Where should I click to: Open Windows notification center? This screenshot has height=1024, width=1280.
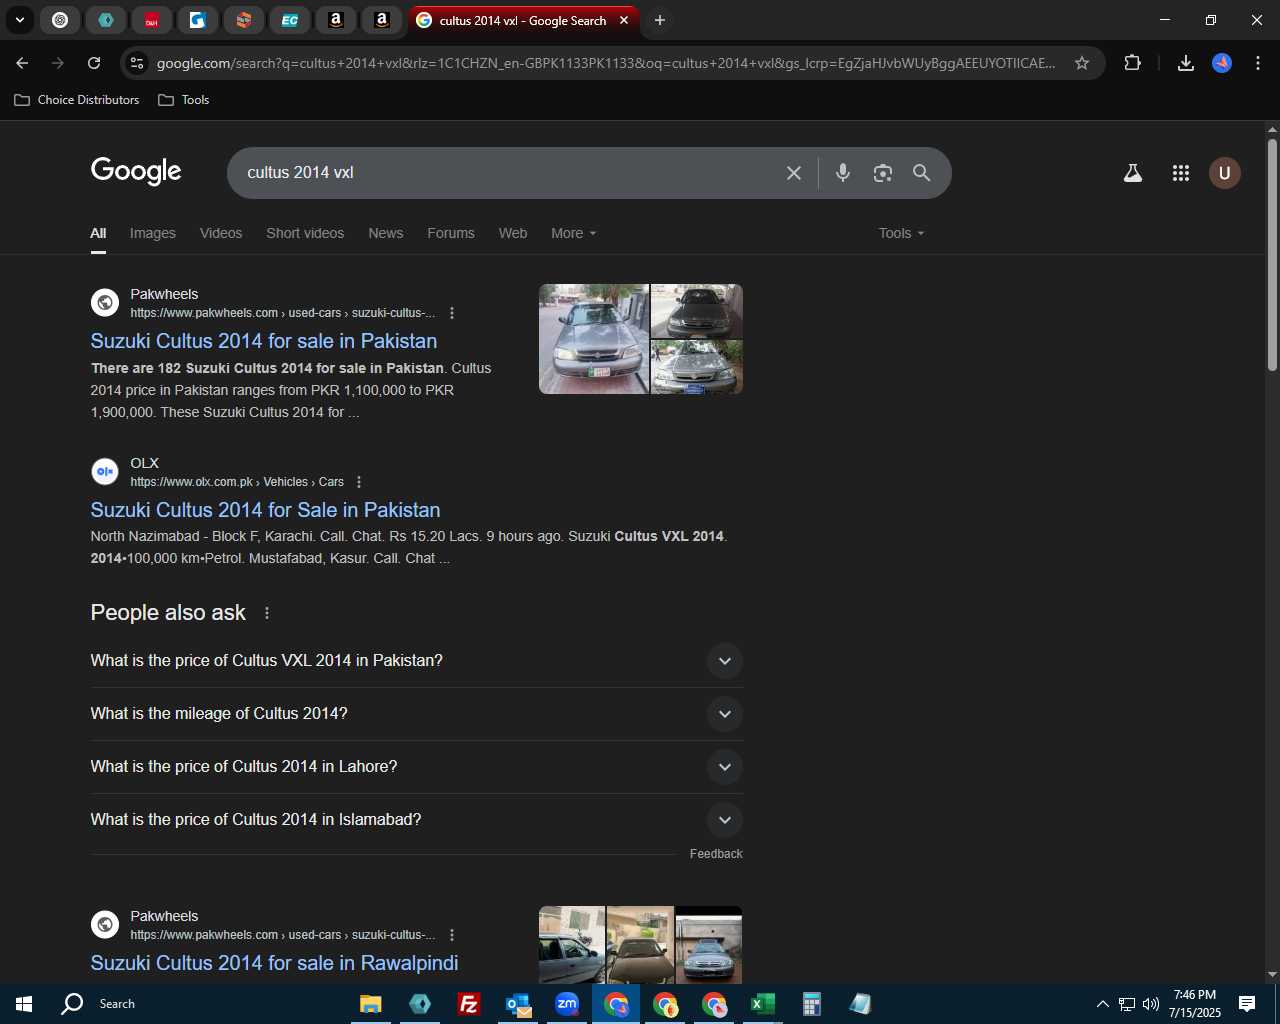pos(1247,1004)
